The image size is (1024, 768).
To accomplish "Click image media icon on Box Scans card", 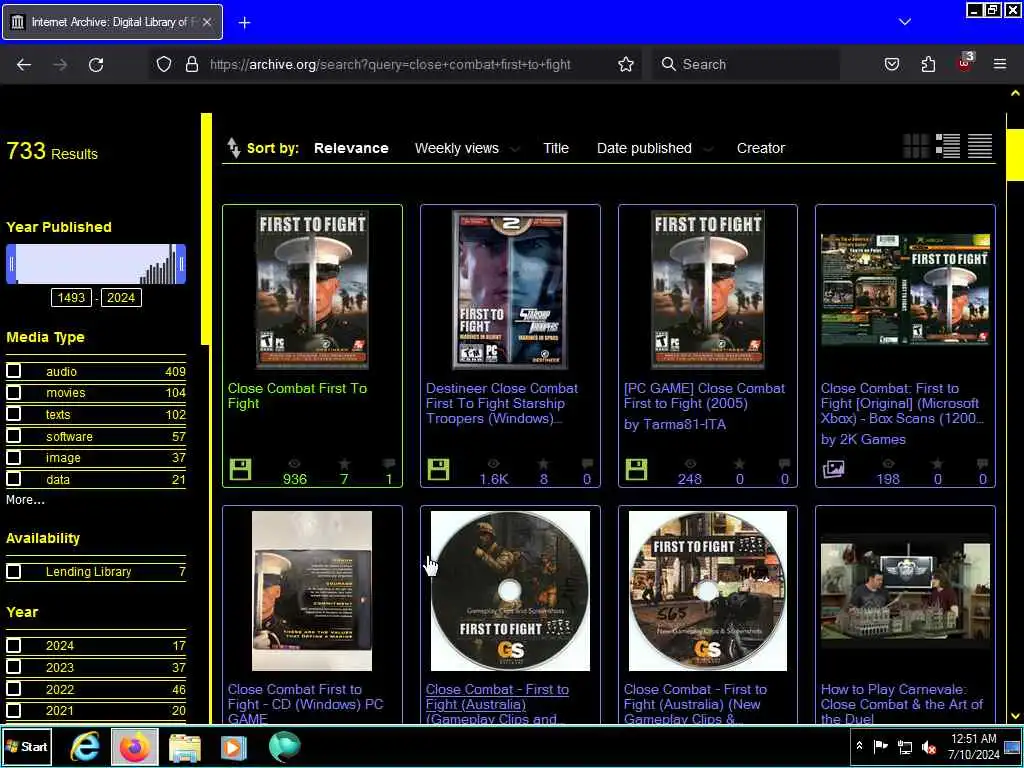I will coord(833,469).
